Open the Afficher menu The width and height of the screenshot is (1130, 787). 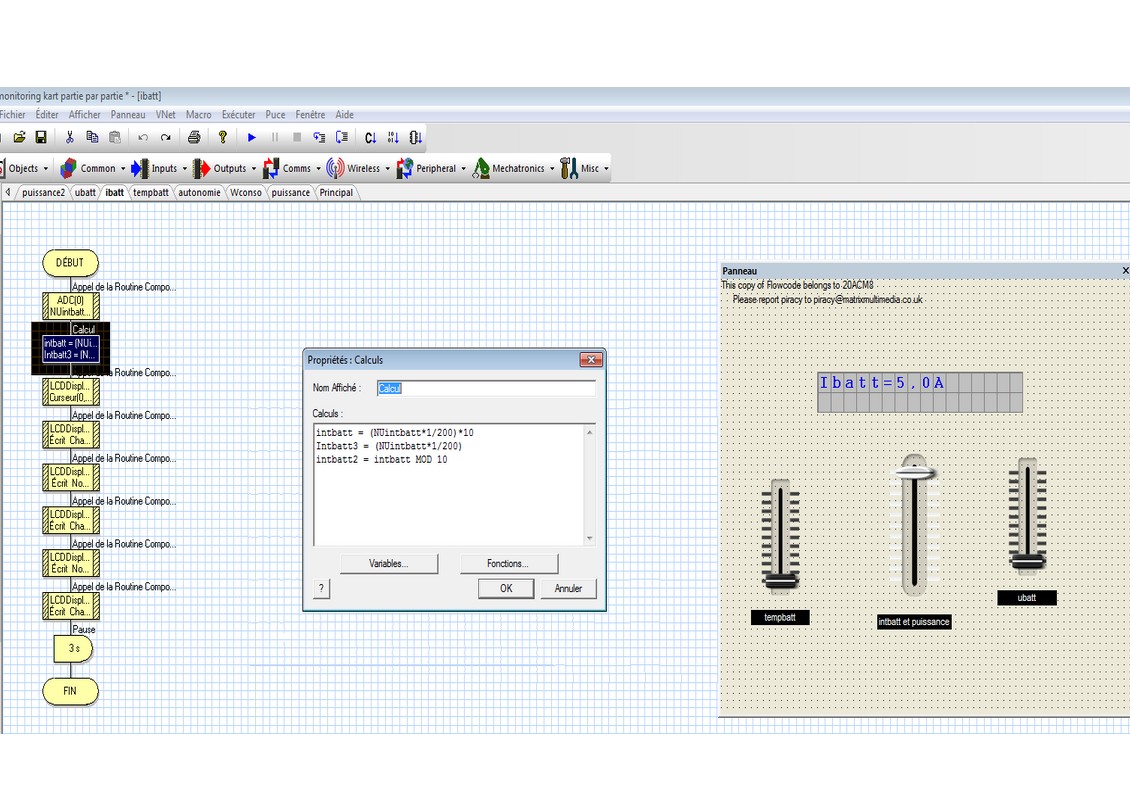(x=84, y=115)
